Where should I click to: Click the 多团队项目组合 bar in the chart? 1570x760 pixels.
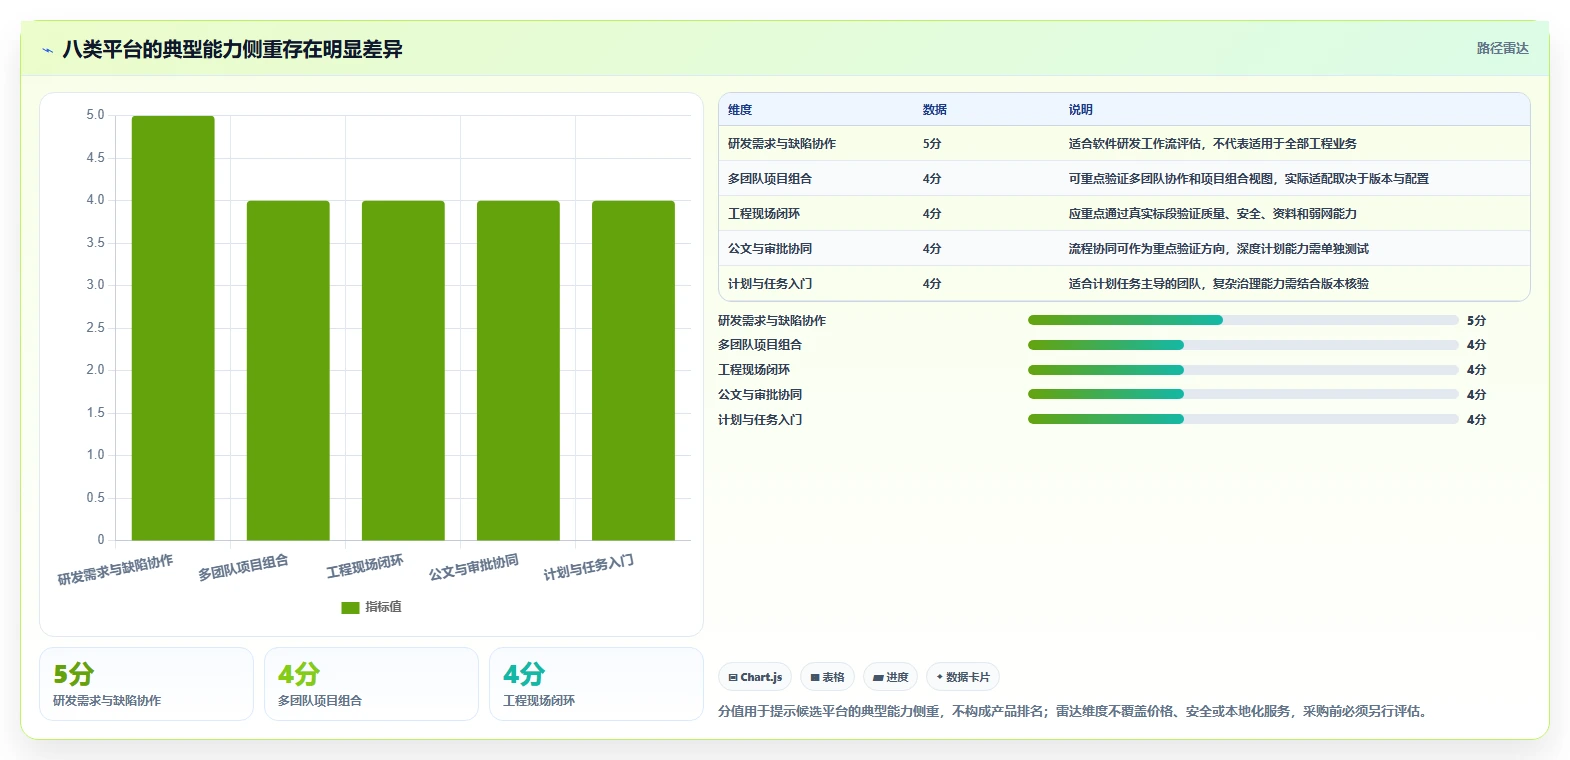pyautogui.click(x=288, y=370)
